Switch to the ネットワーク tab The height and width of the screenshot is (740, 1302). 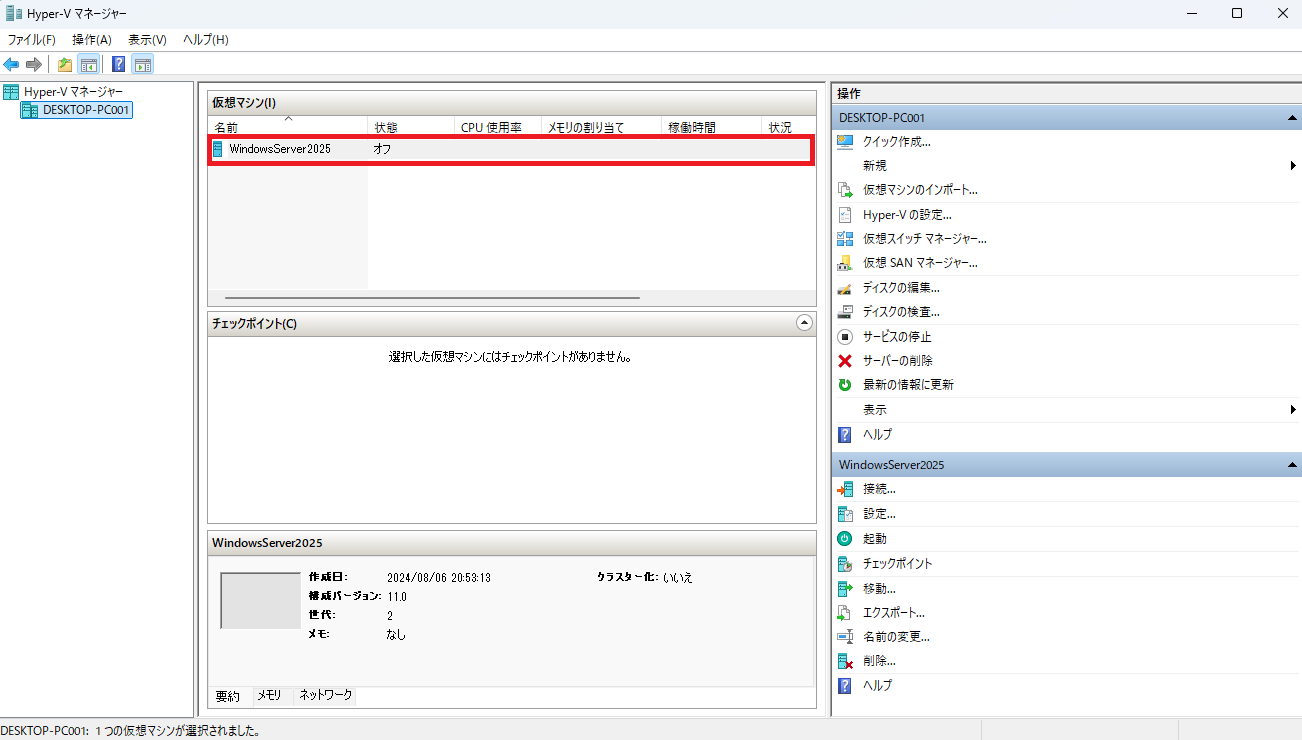(326, 695)
